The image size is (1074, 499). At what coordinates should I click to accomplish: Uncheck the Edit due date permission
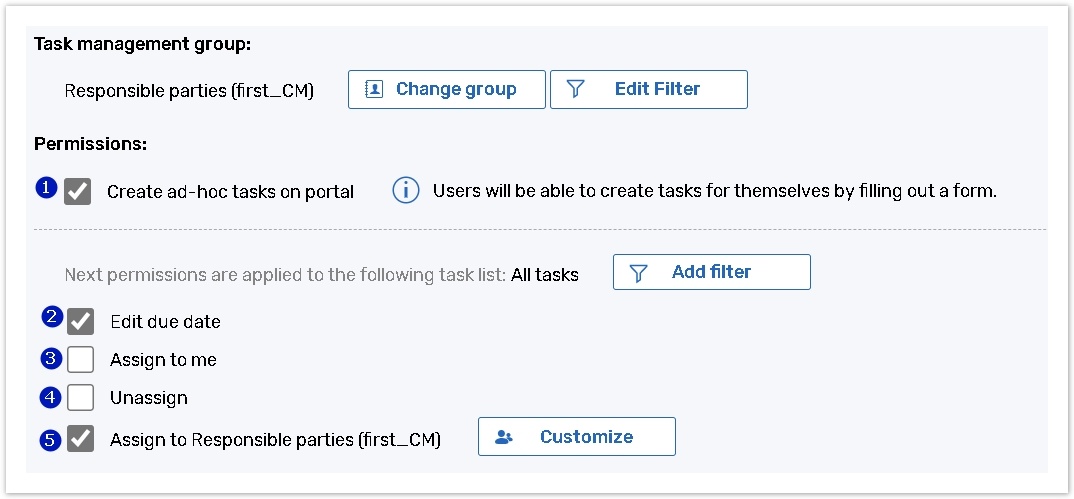(80, 322)
